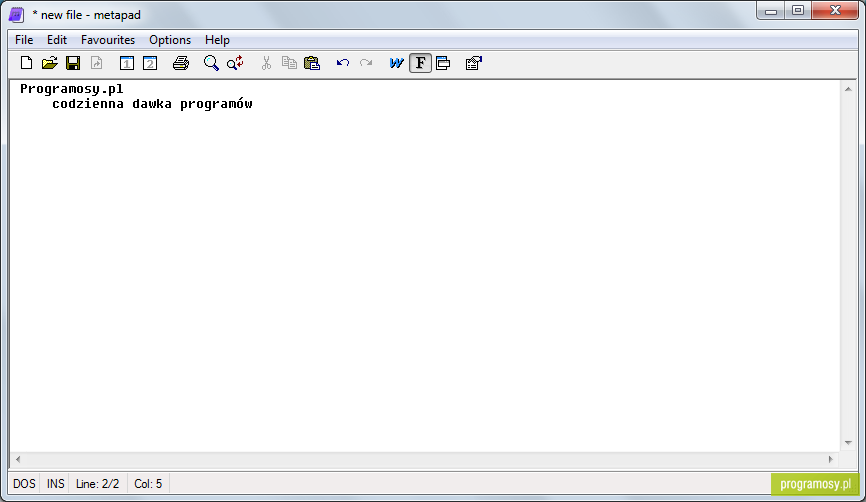Open the Options menu
Screen dimensions: 866x502
coord(170,40)
